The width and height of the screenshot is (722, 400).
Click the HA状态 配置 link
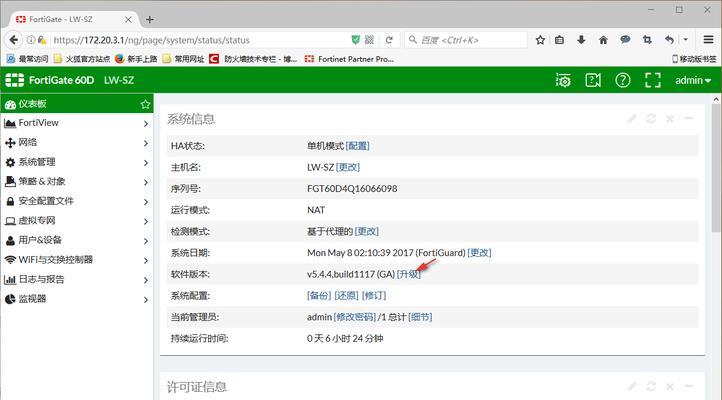click(357, 146)
